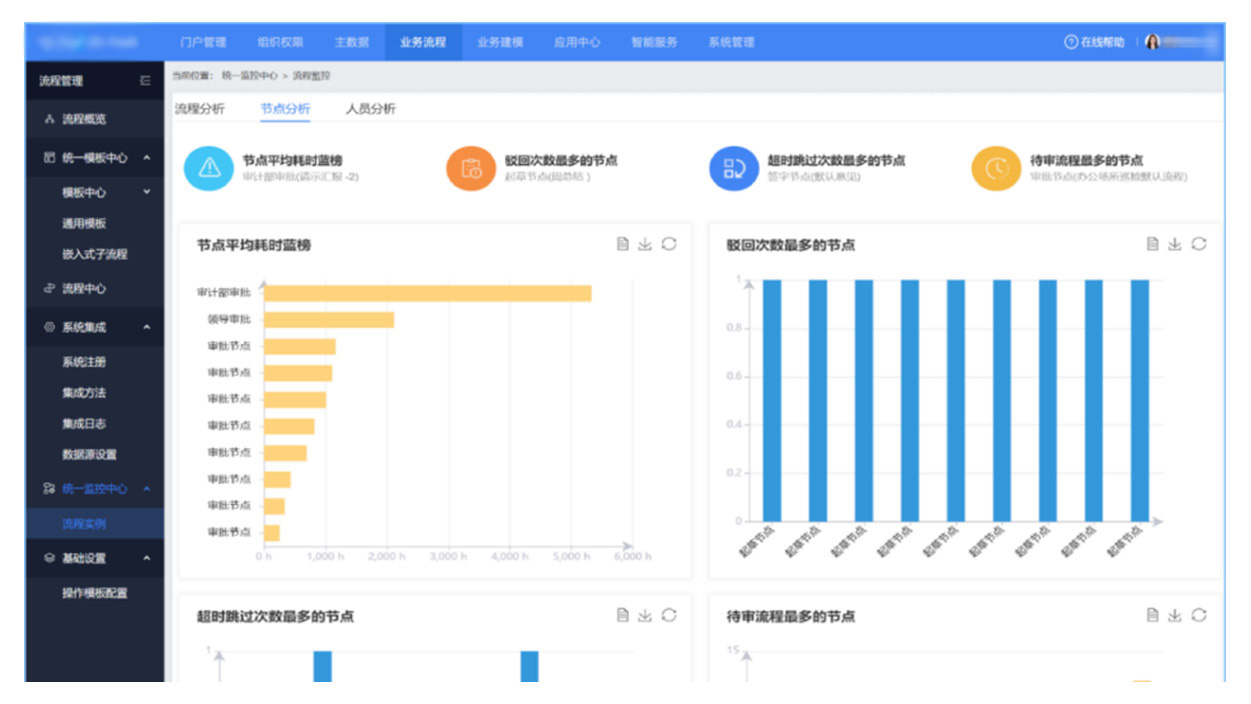Viewport: 1251px width, 704px height.
Task: Download the 驳回次数最多的节点 chart
Action: [1175, 244]
